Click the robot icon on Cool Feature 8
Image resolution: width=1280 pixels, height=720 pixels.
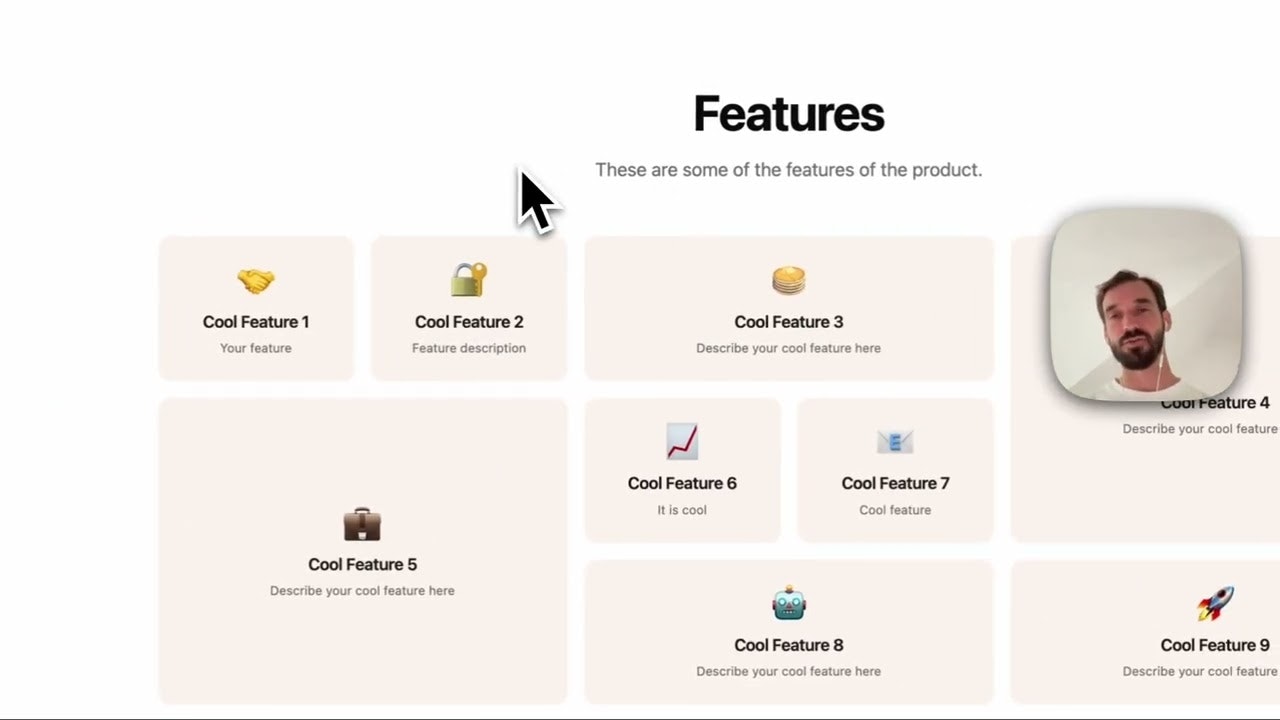pos(789,602)
